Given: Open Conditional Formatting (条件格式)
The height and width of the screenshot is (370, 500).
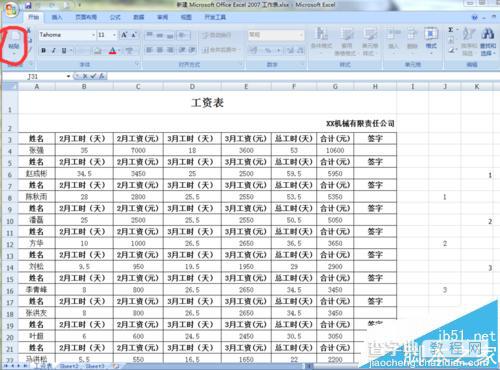Looking at the screenshot, I should tap(321, 41).
